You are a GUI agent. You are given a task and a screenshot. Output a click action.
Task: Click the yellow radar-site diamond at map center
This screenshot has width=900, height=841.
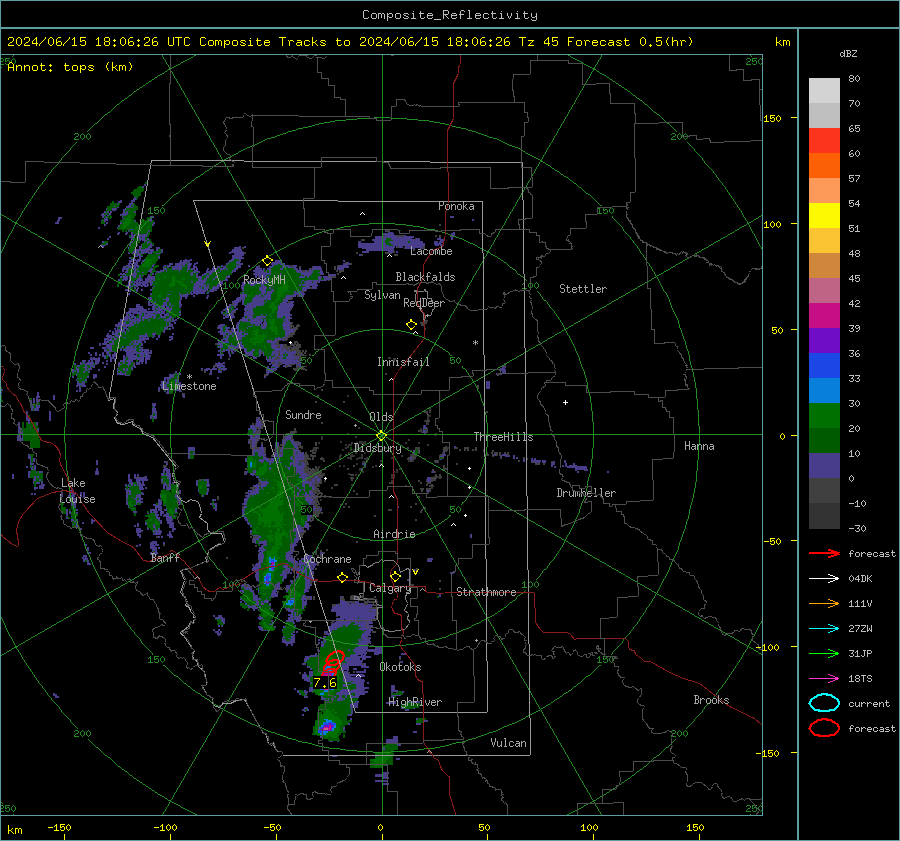tap(382, 436)
